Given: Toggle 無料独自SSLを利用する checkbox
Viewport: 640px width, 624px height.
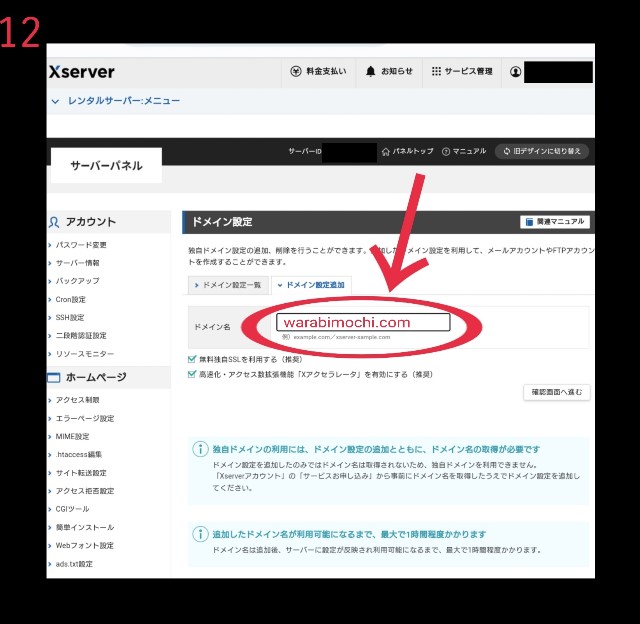Looking at the screenshot, I should [191, 359].
